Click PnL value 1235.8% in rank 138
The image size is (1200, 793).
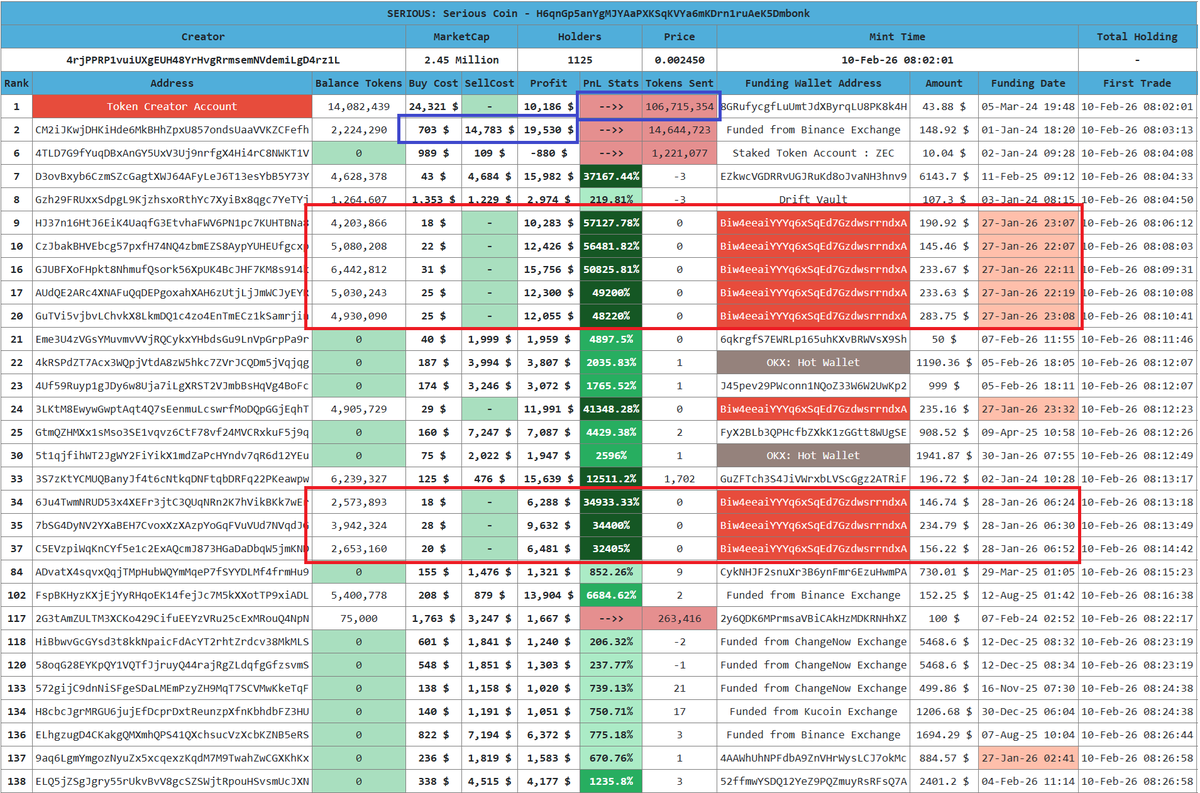point(610,781)
